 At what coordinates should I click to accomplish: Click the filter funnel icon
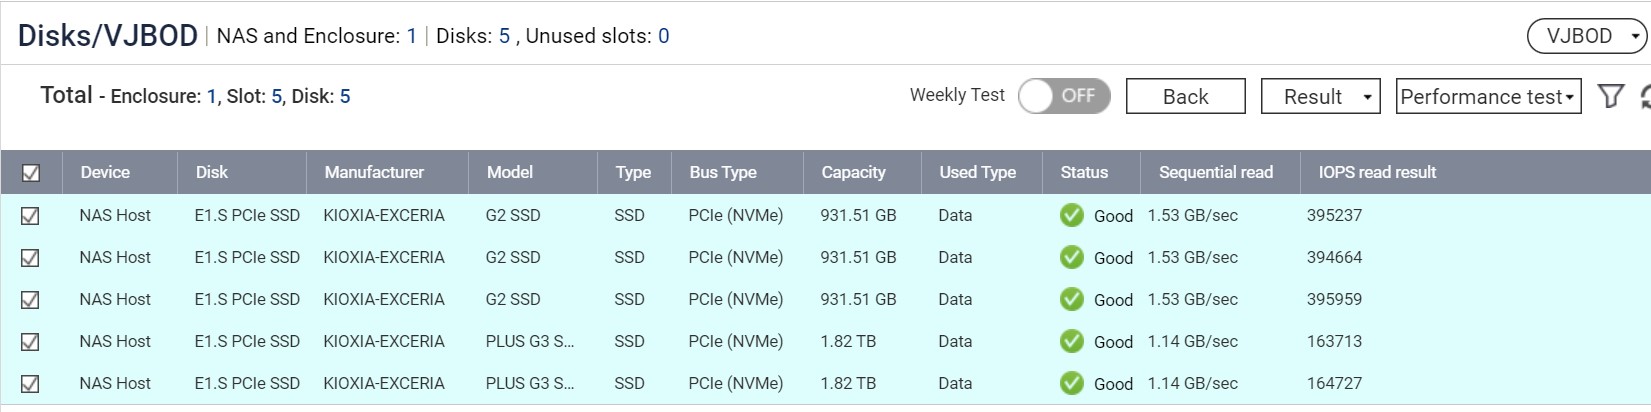(x=1610, y=96)
